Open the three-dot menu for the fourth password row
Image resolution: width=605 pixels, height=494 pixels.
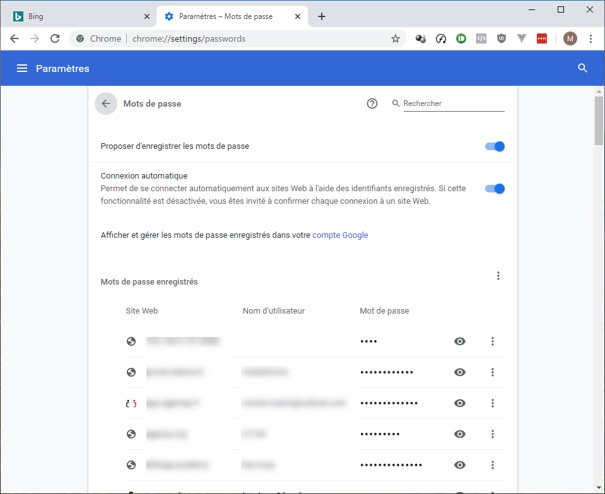click(493, 434)
